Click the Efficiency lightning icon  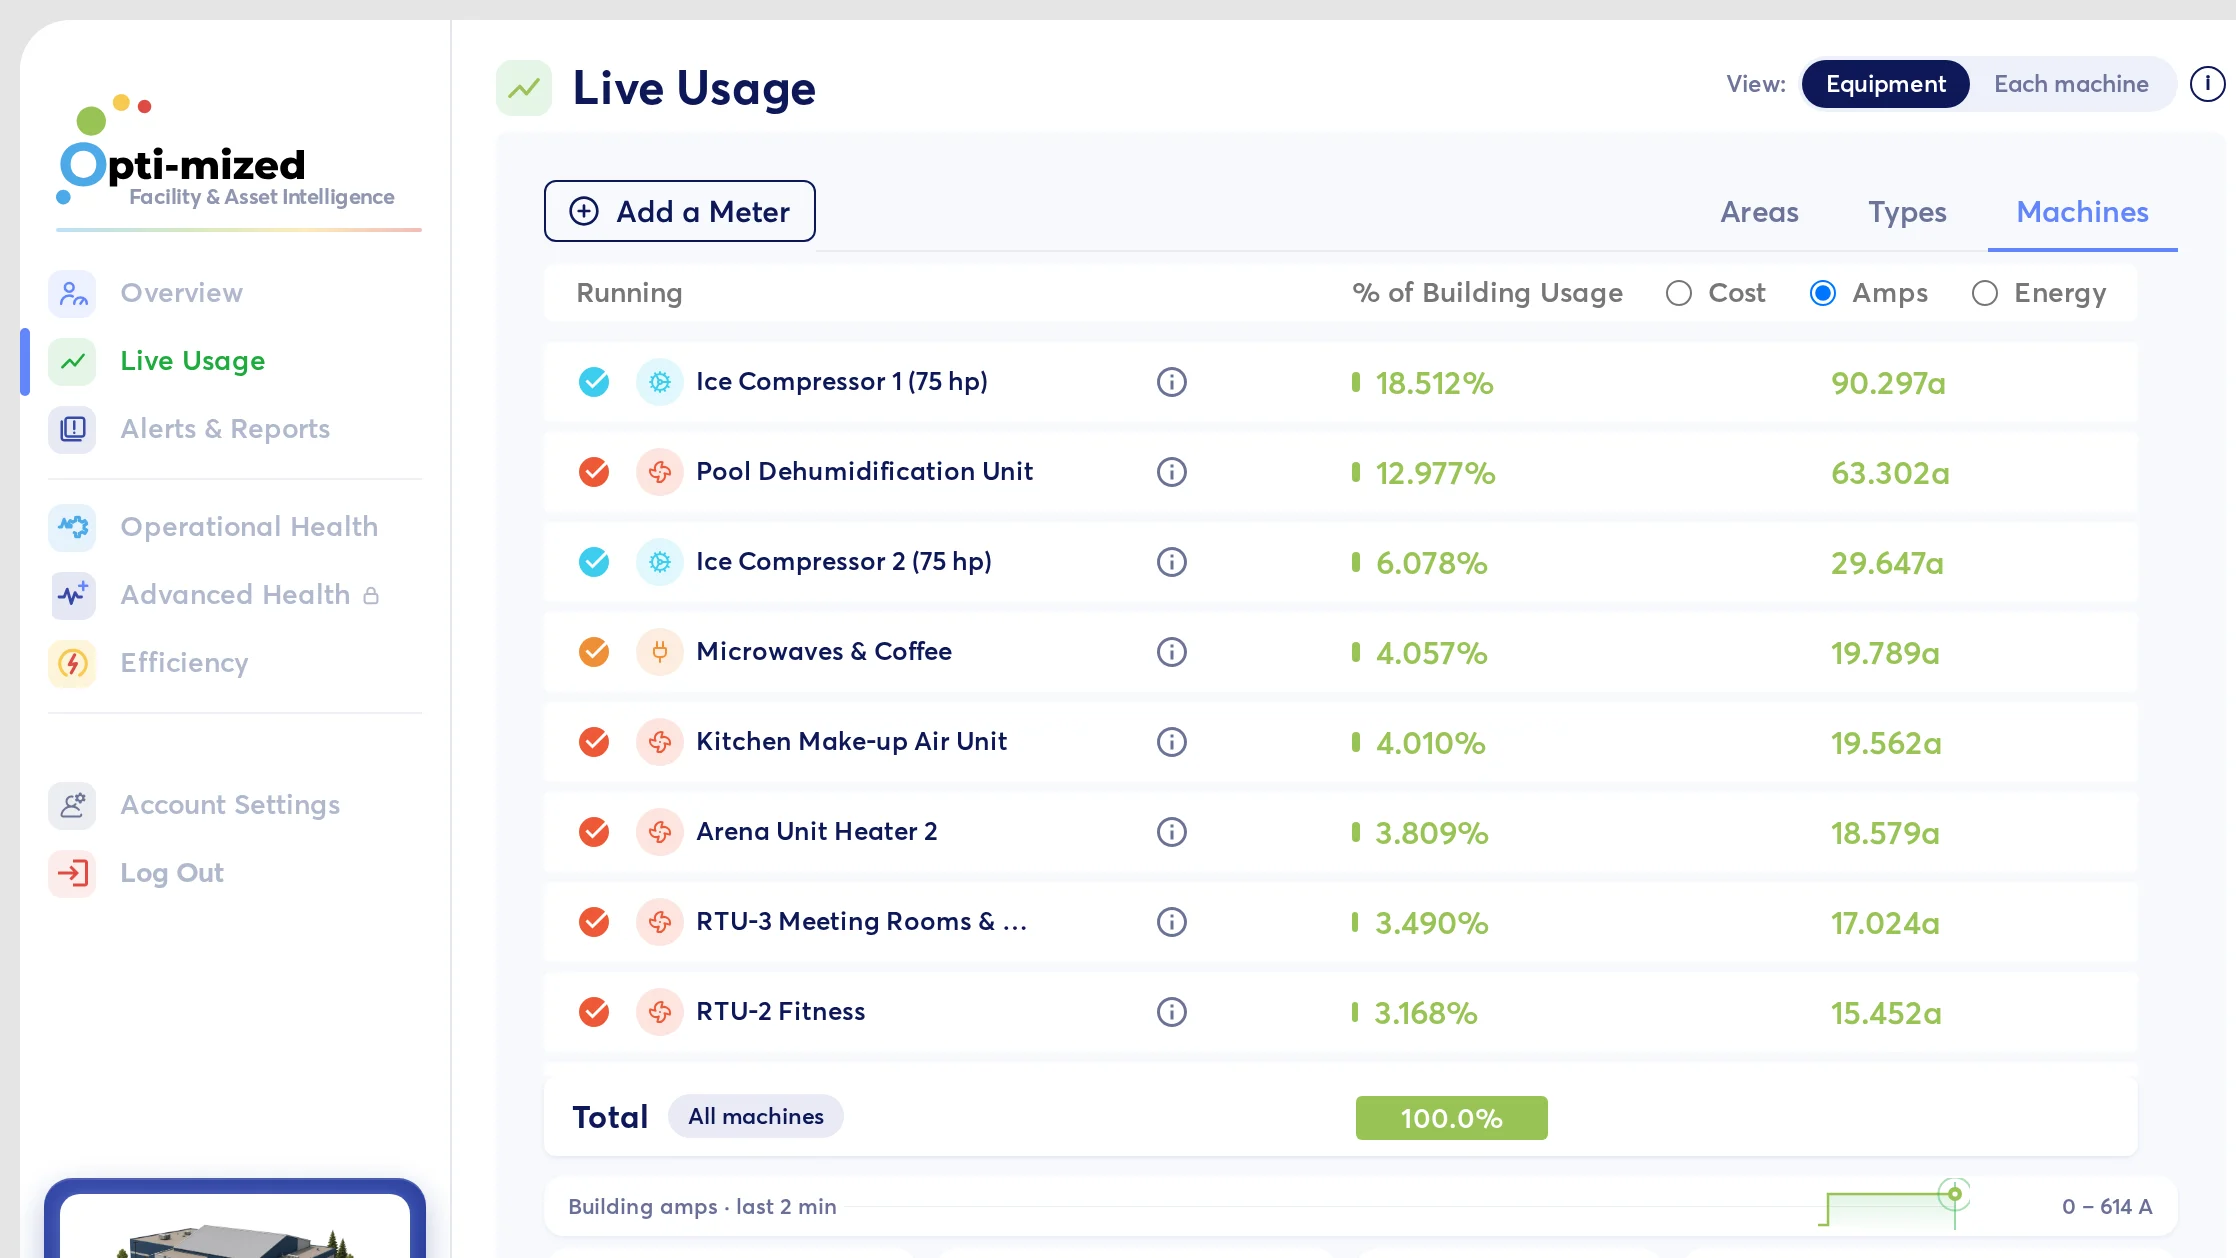point(72,663)
